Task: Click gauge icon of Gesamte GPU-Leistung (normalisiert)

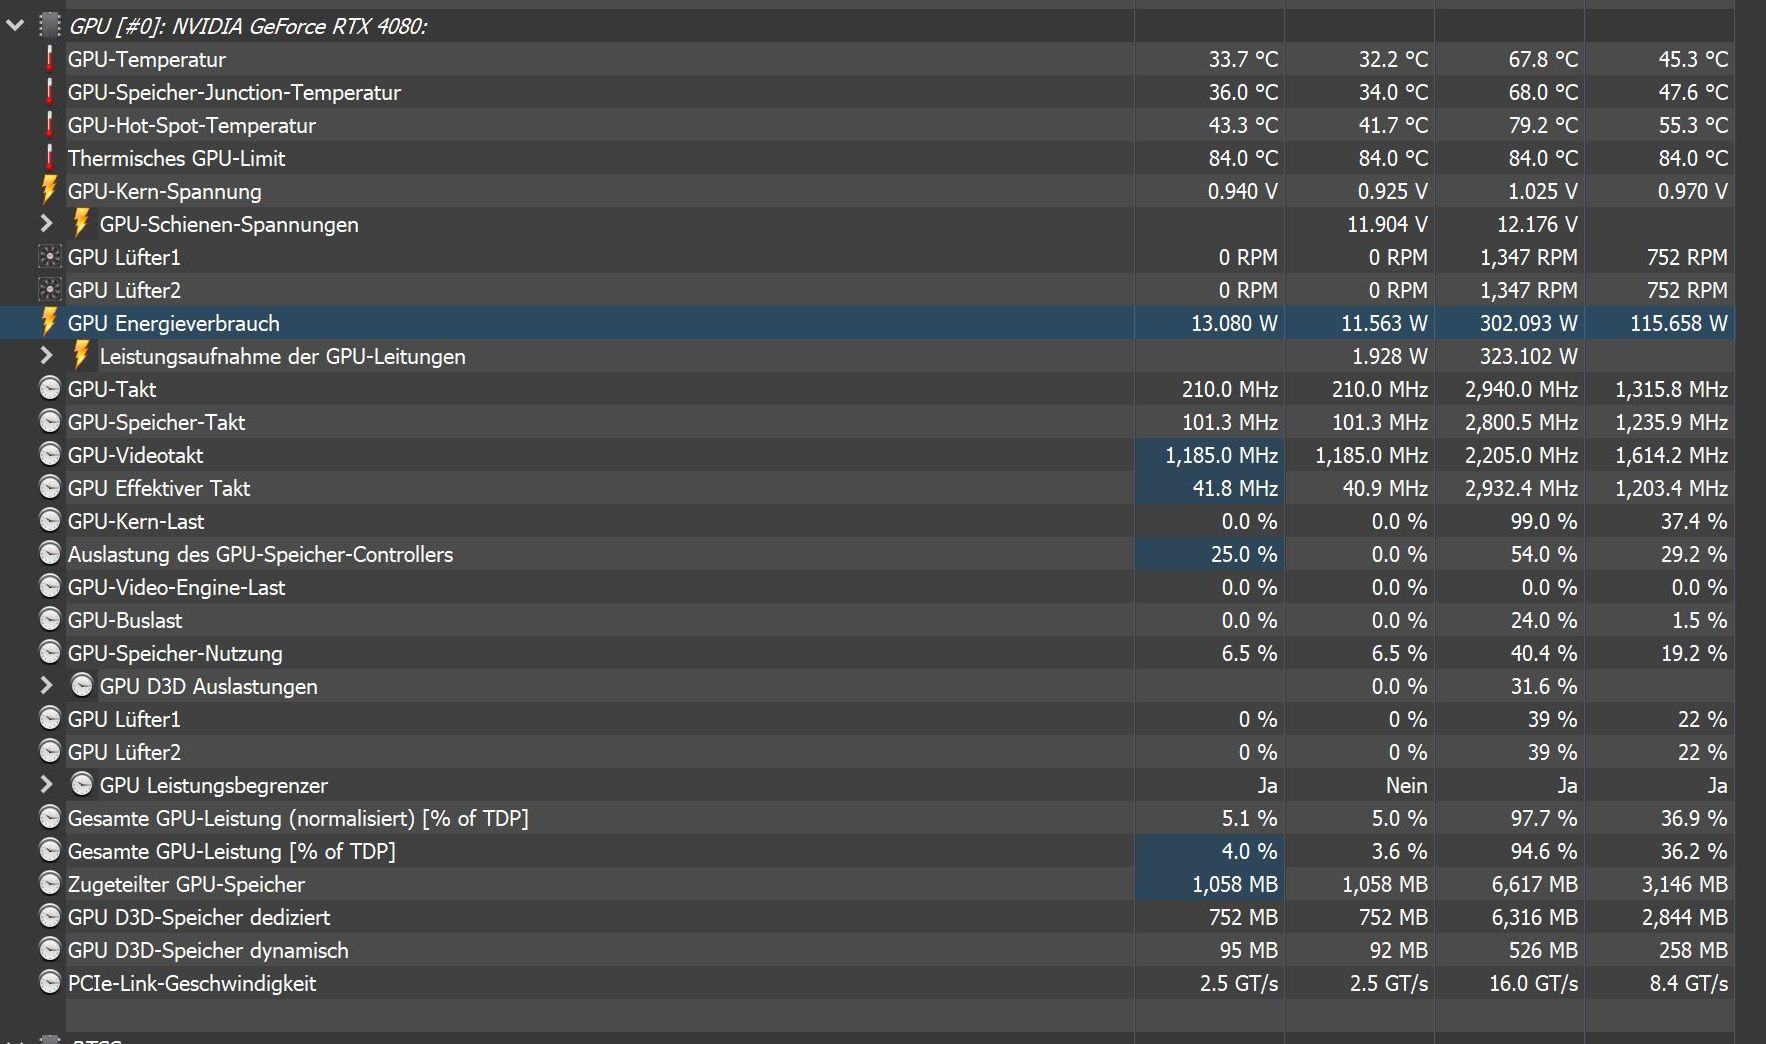Action: 49,817
